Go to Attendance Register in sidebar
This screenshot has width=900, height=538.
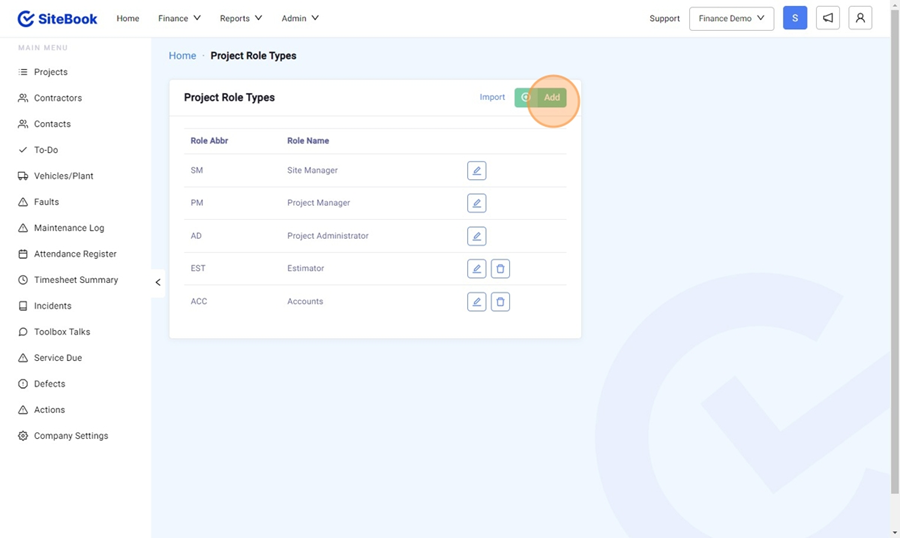(x=75, y=254)
